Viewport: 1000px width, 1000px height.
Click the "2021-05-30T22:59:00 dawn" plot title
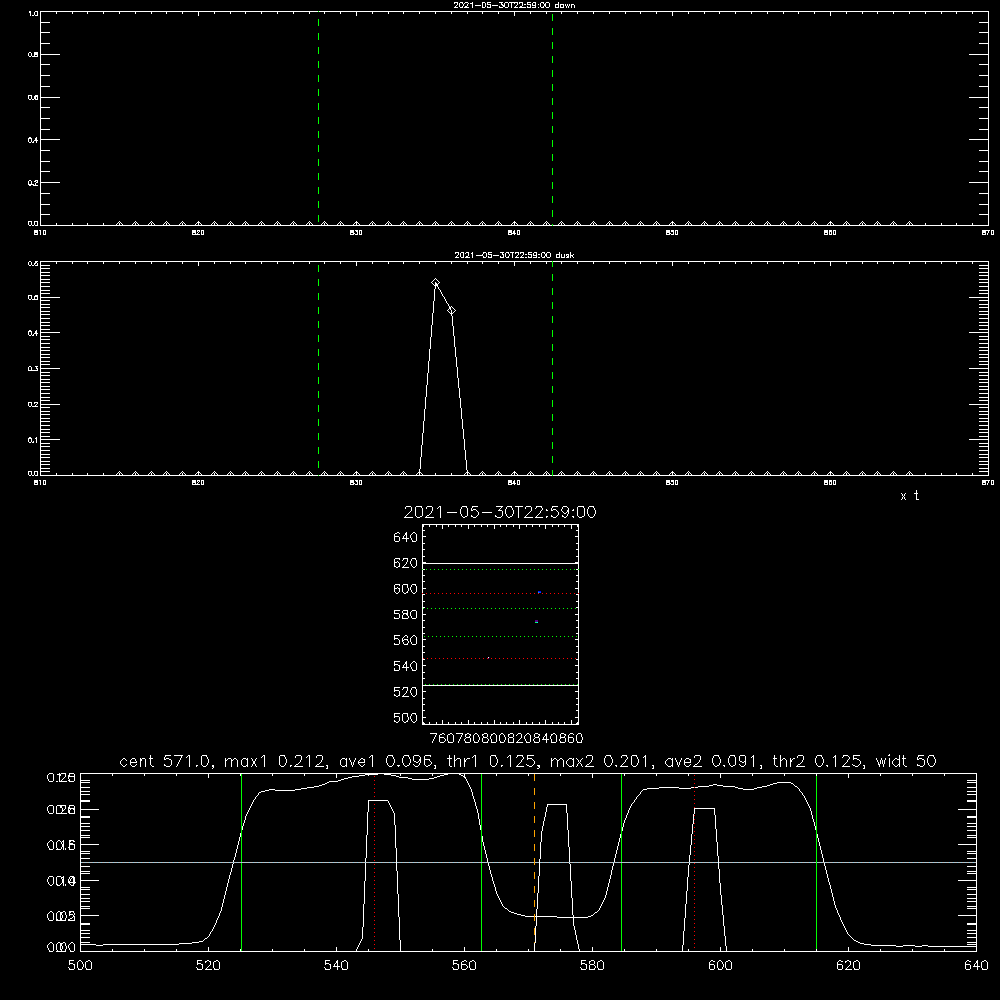(x=514, y=5)
